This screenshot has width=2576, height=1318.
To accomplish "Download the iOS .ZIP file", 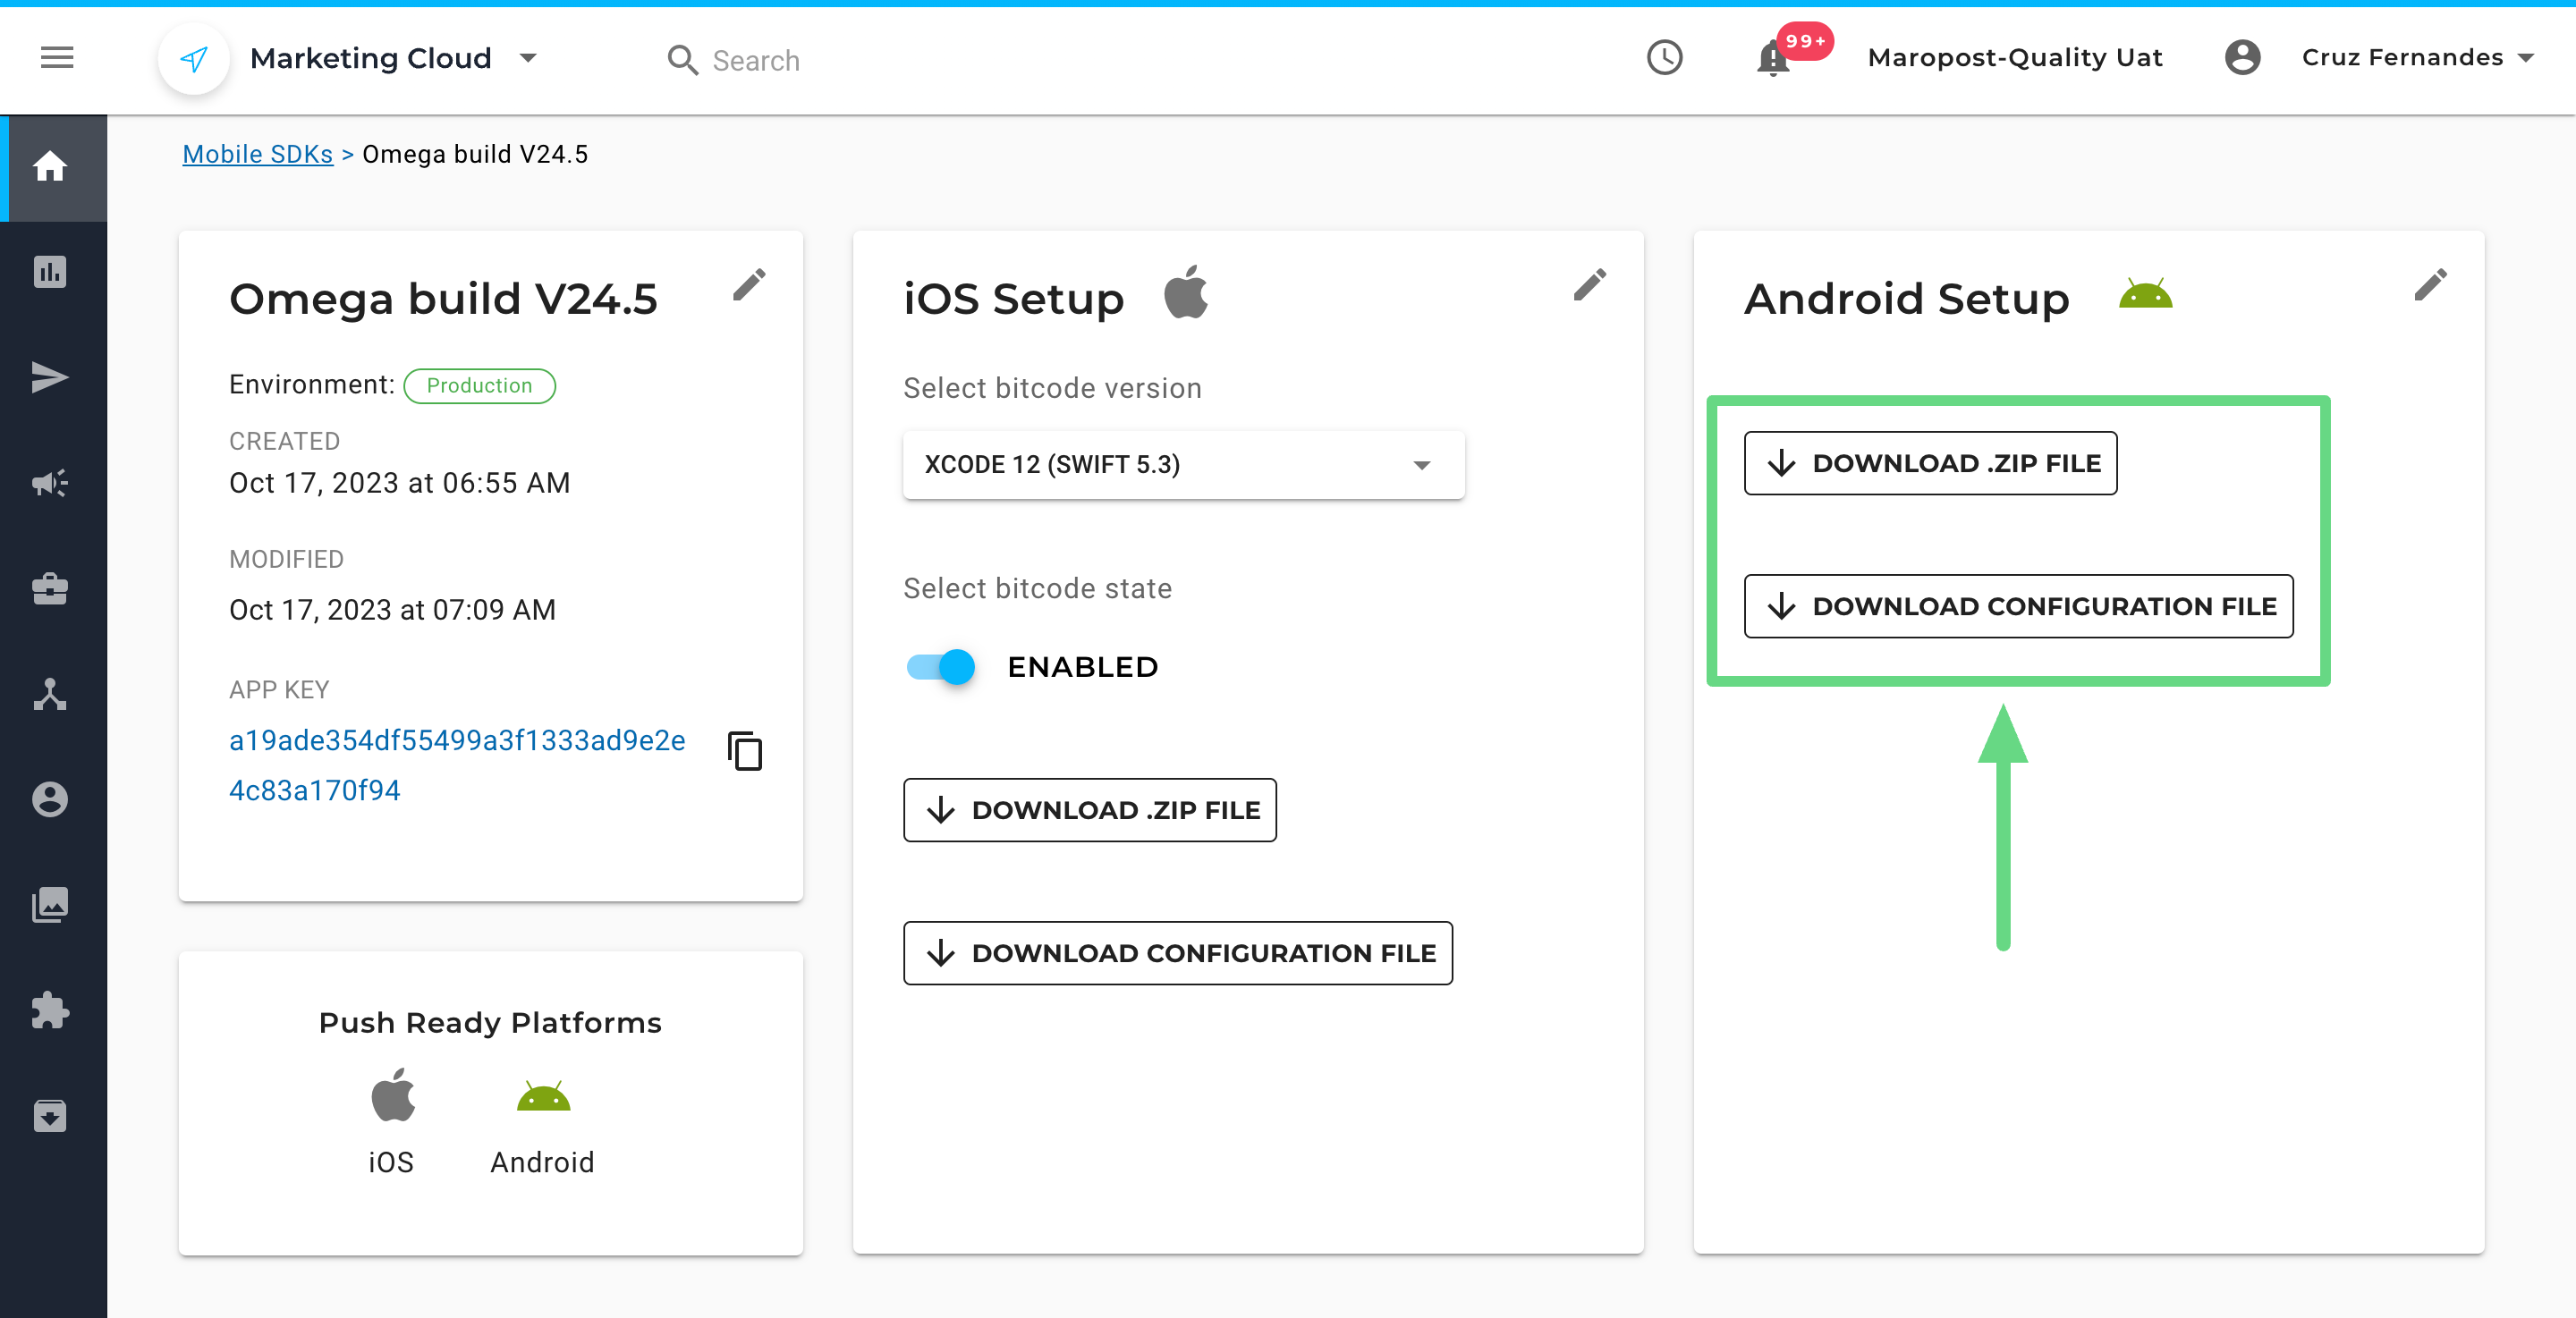I will click(x=1090, y=810).
